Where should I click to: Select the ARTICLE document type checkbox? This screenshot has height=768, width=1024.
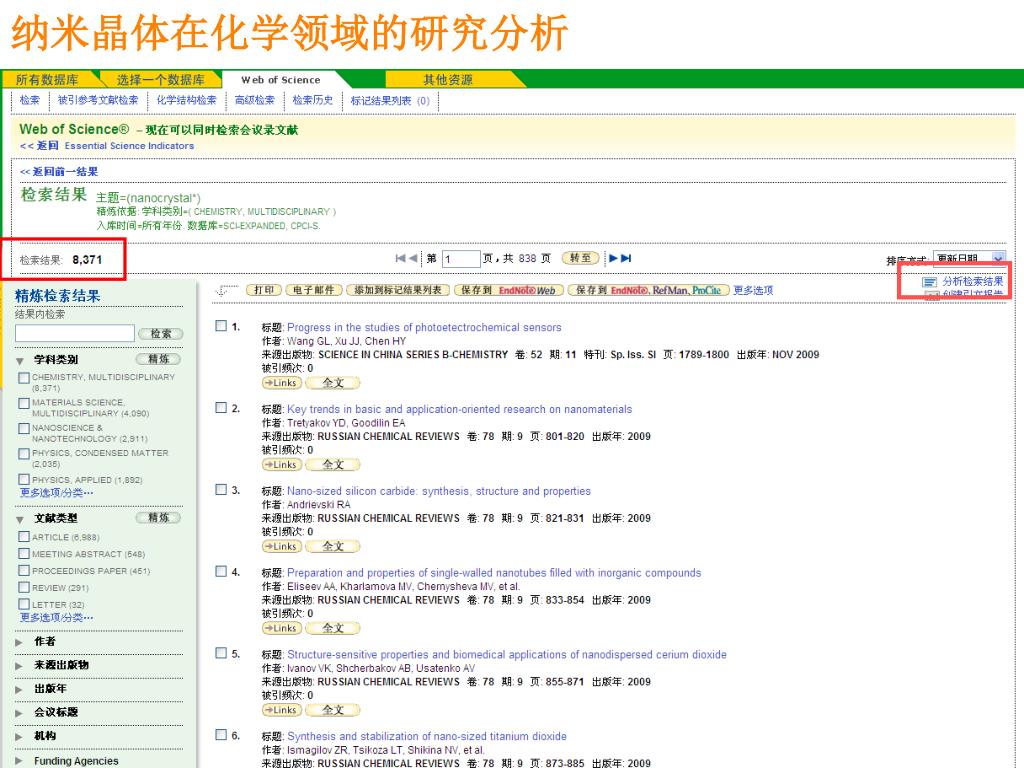coord(24,537)
